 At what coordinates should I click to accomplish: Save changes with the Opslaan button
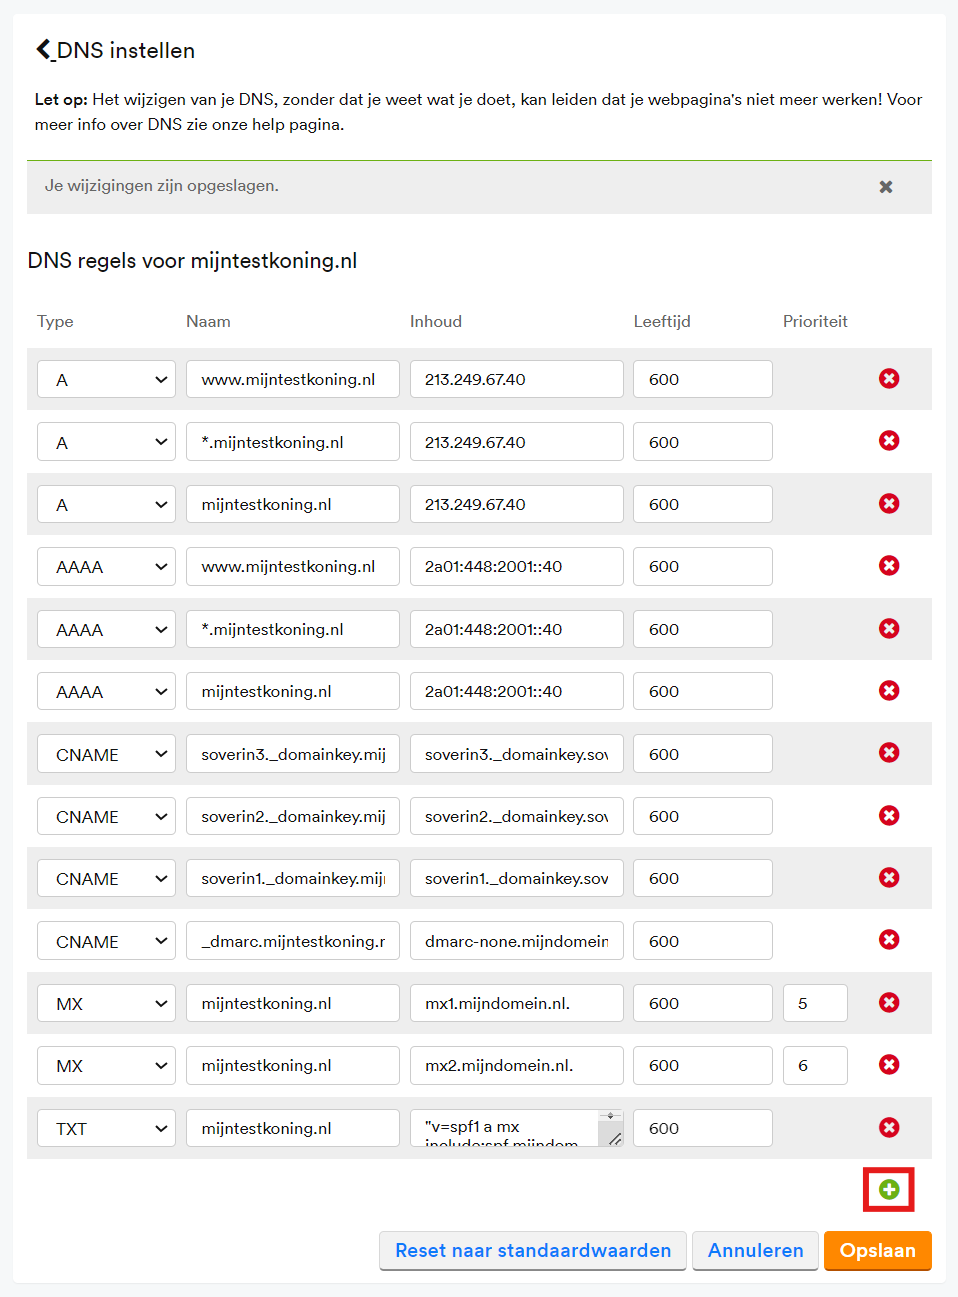point(877,1251)
